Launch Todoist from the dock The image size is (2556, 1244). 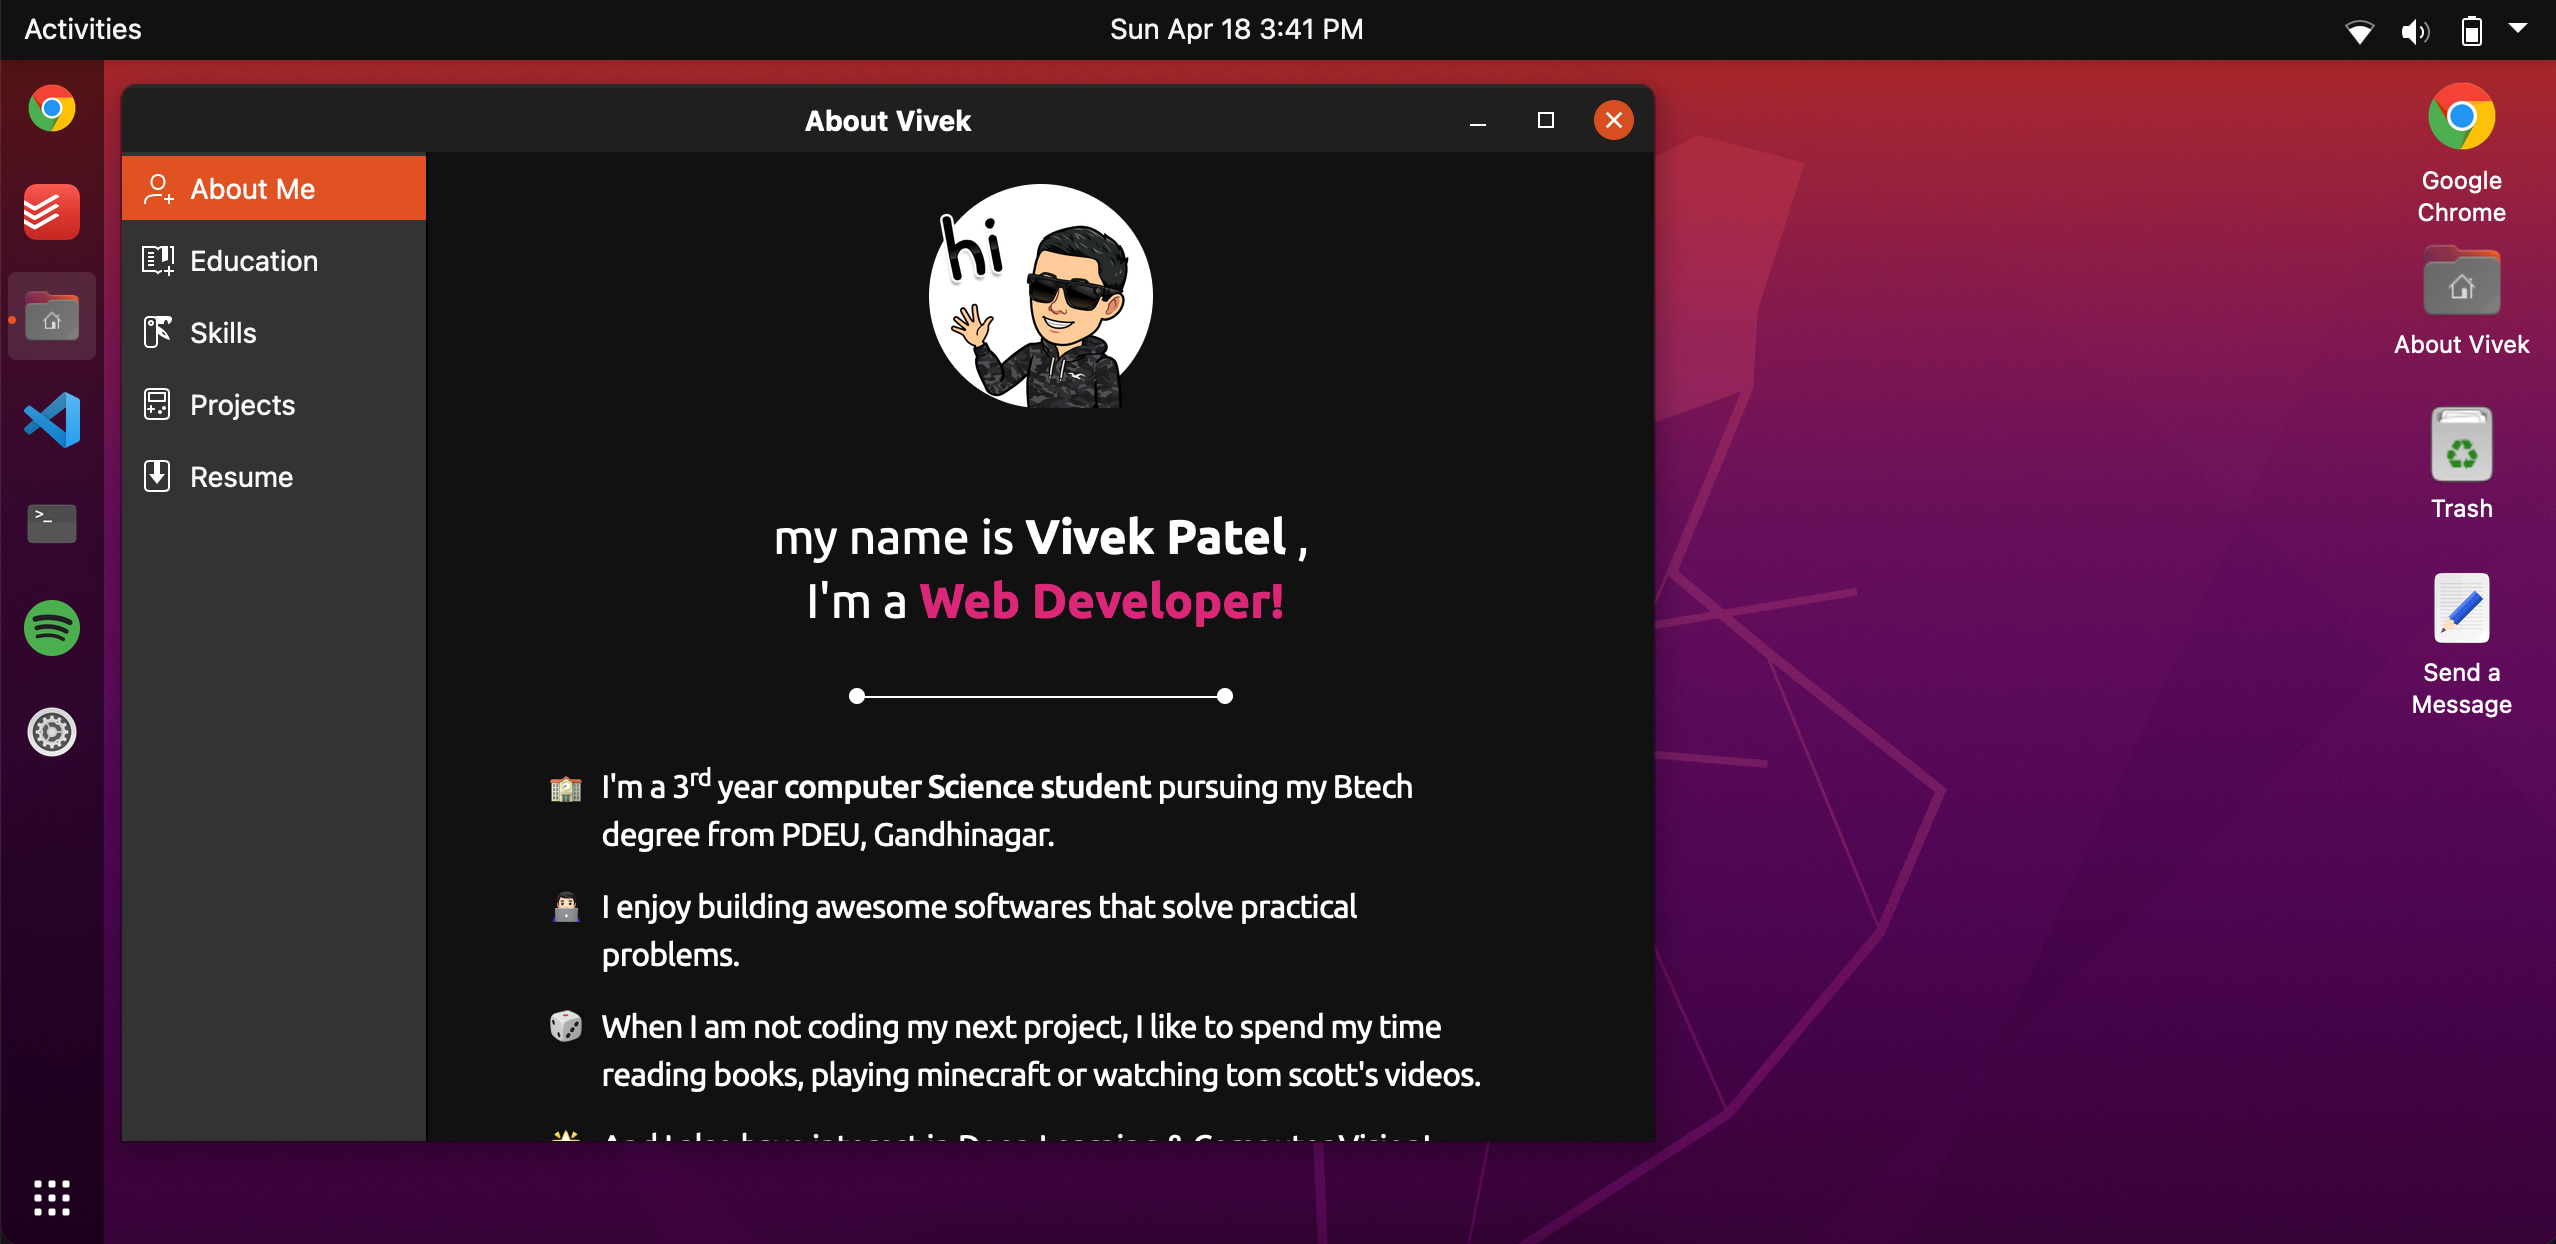pyautogui.click(x=52, y=212)
